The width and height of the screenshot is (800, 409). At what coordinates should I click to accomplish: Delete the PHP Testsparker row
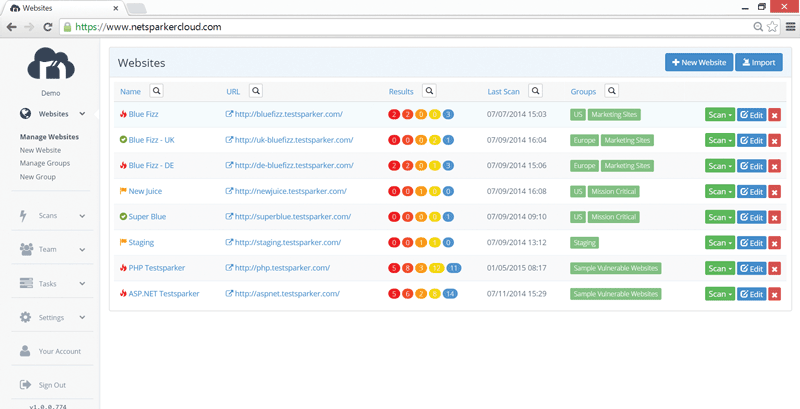click(x=774, y=269)
